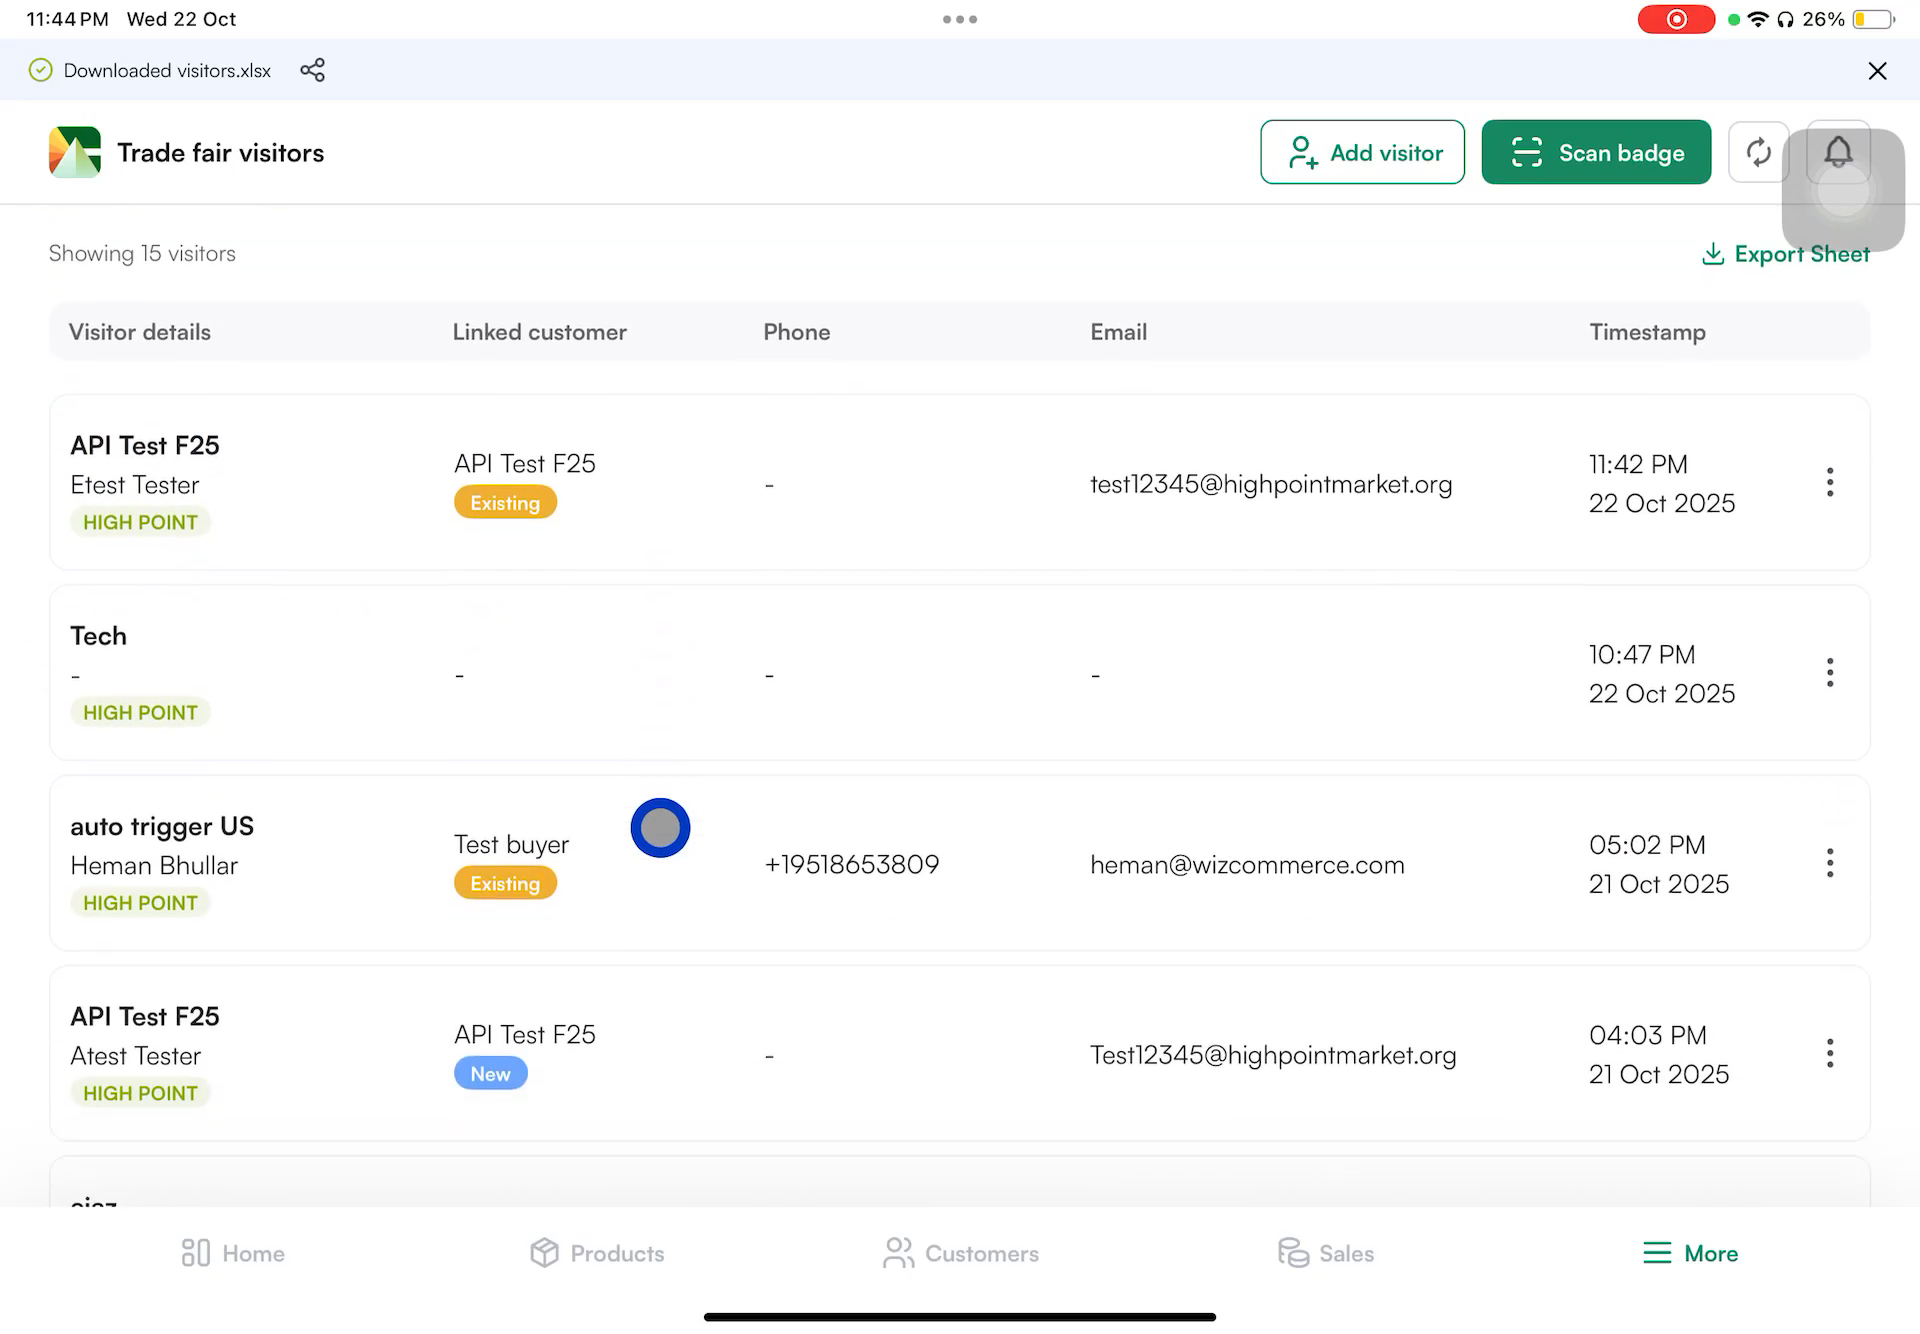
Task: Open the three-dot menu on the Tech row
Action: 1830,672
